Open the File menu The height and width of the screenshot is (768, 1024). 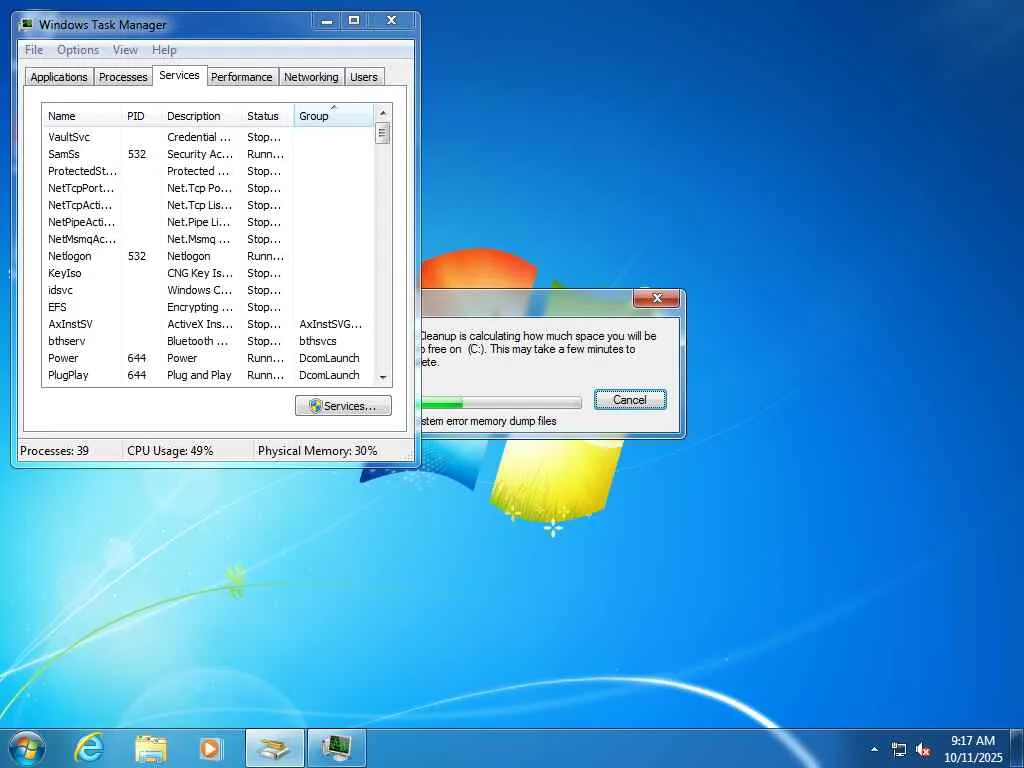(34, 50)
